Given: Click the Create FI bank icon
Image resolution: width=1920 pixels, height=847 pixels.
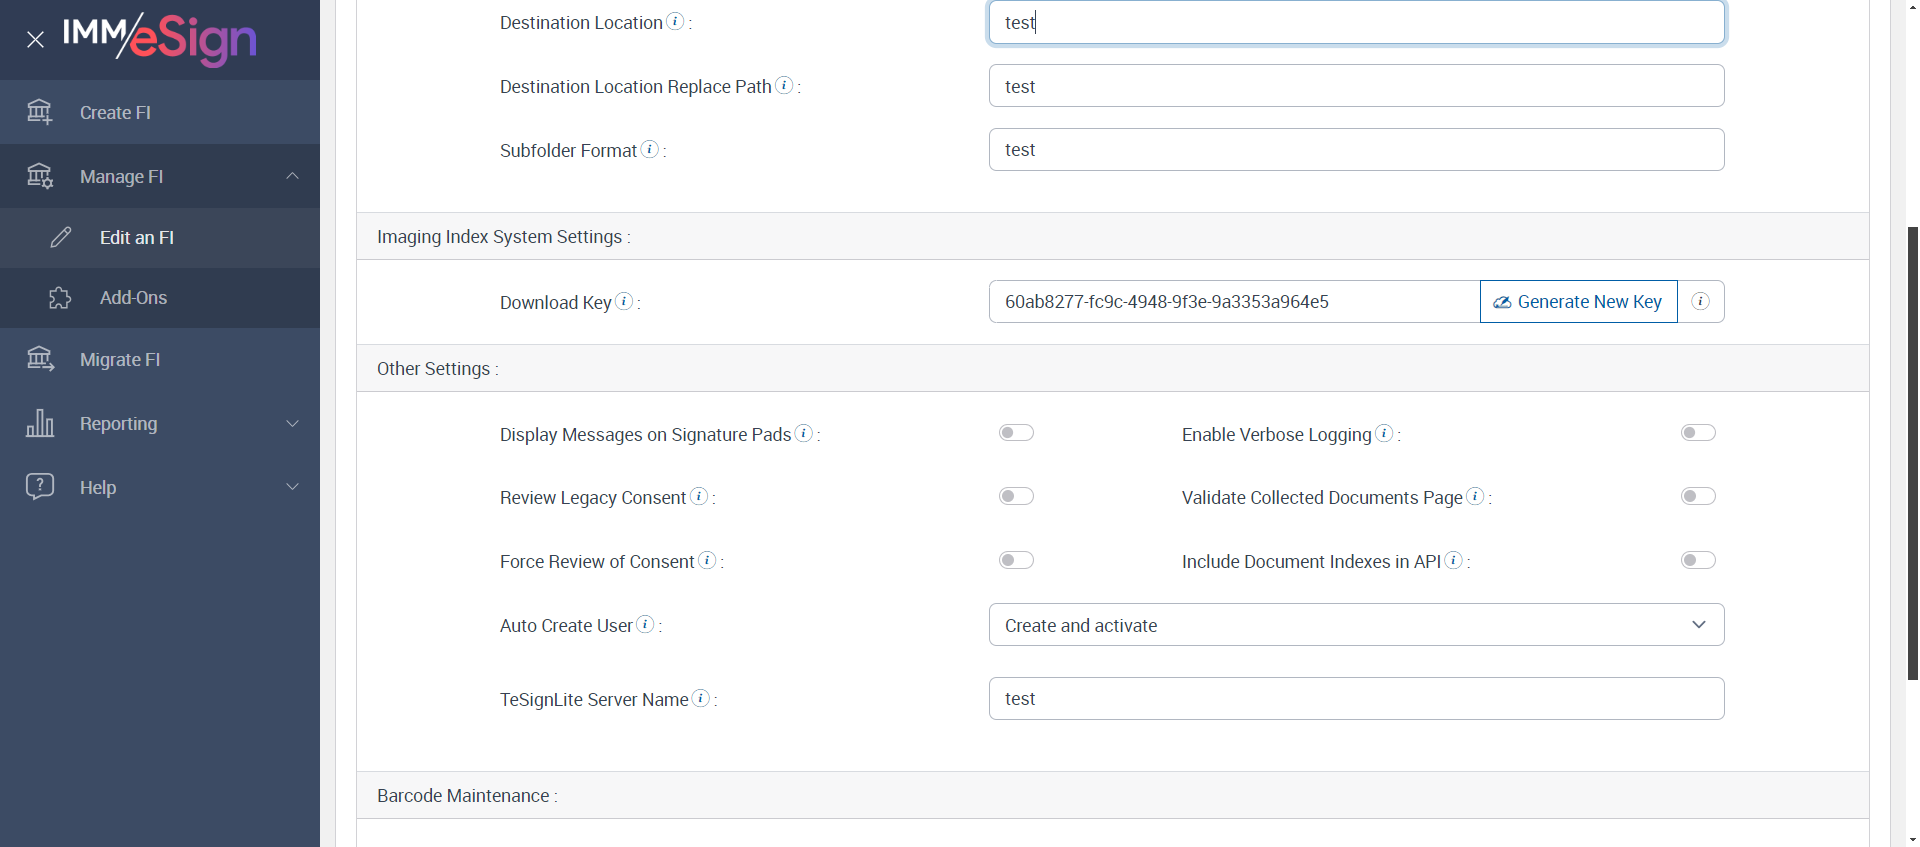Looking at the screenshot, I should (x=40, y=112).
